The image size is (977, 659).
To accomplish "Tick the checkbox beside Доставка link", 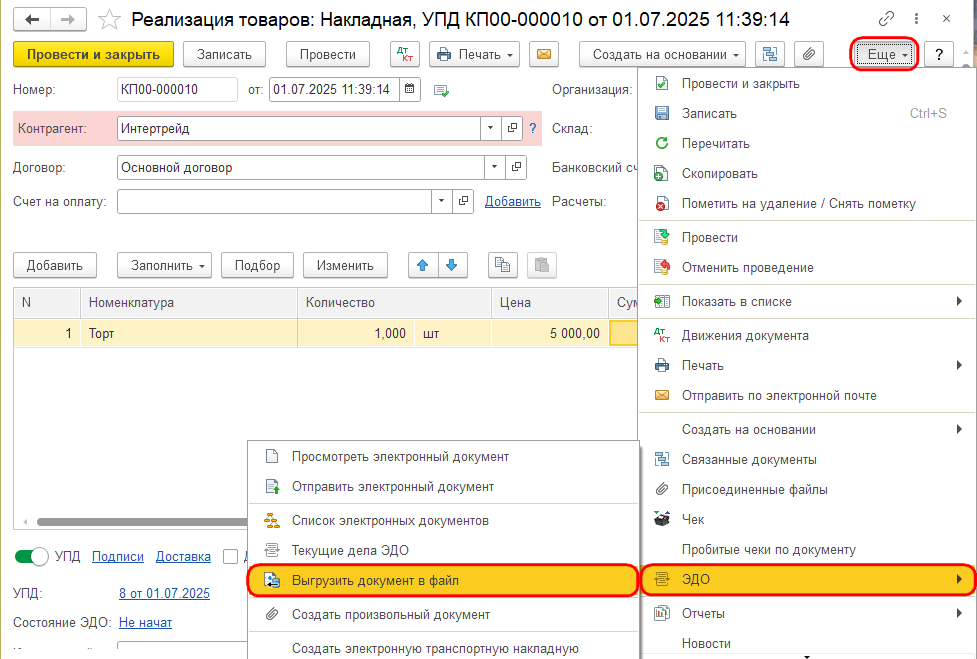I will [231, 556].
